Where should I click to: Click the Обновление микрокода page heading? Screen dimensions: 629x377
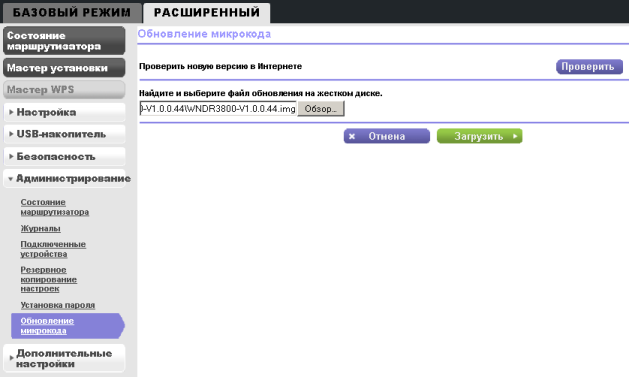pos(204,34)
